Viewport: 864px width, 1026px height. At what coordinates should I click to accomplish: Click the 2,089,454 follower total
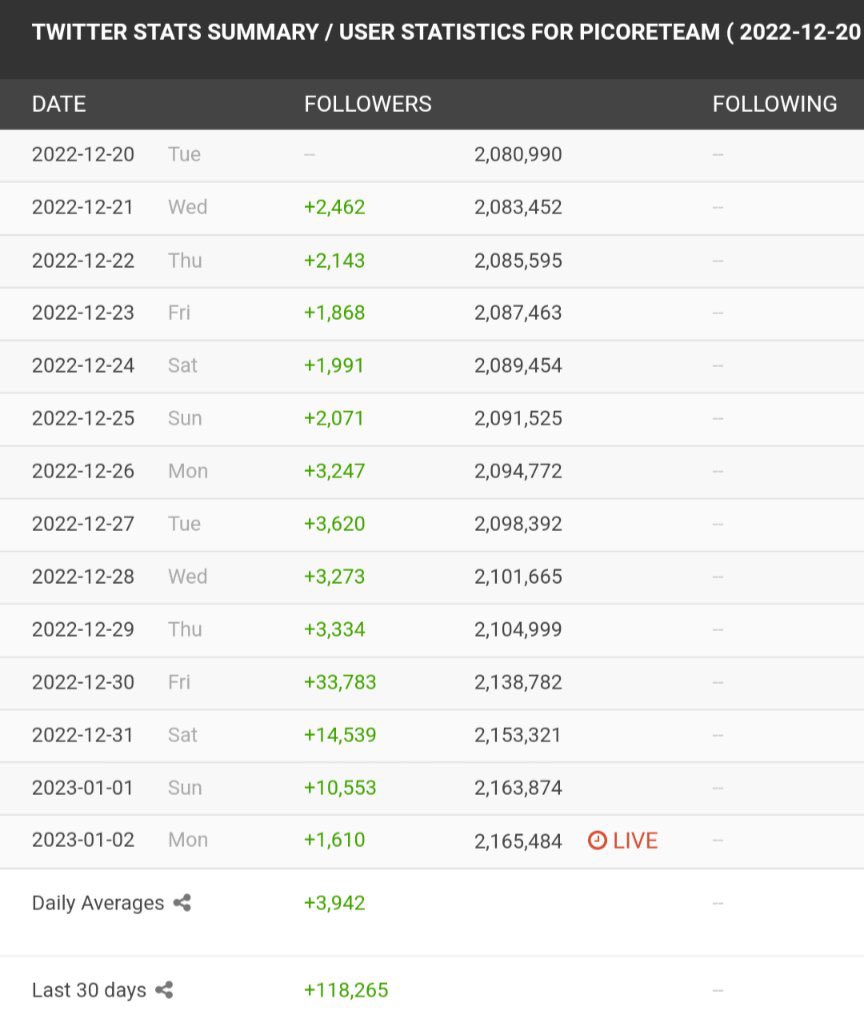[x=518, y=365]
